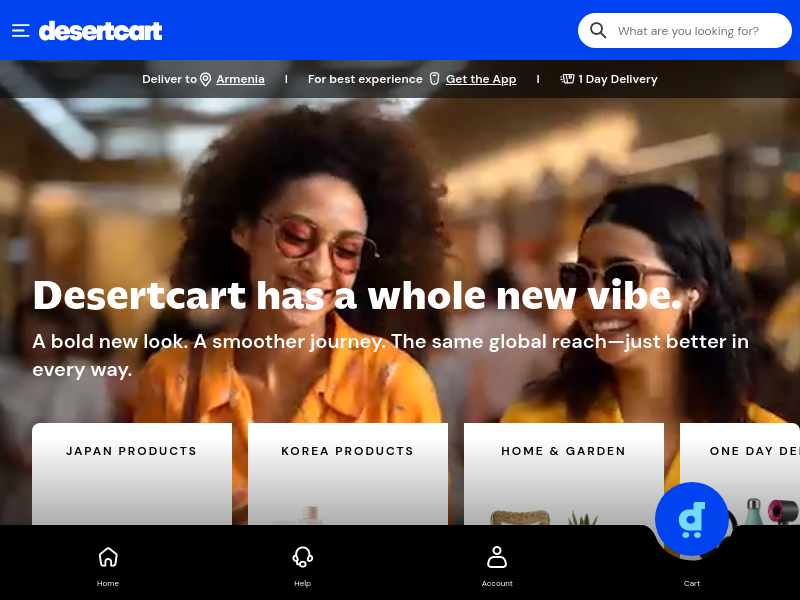
Task: Tap the floating blue cart button
Action: 692,519
